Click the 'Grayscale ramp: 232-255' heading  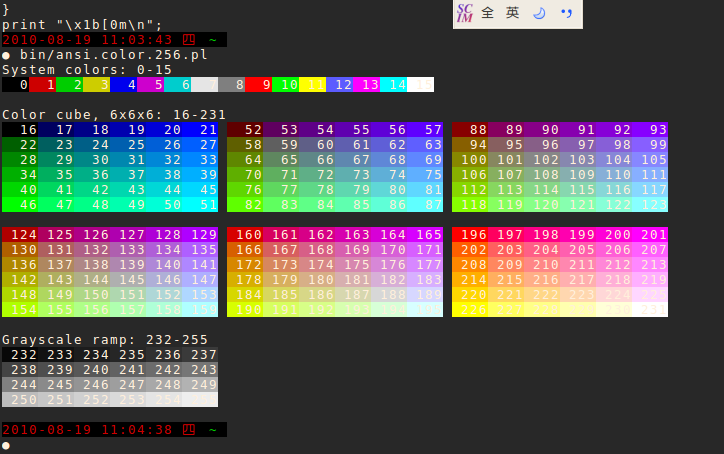pos(105,340)
